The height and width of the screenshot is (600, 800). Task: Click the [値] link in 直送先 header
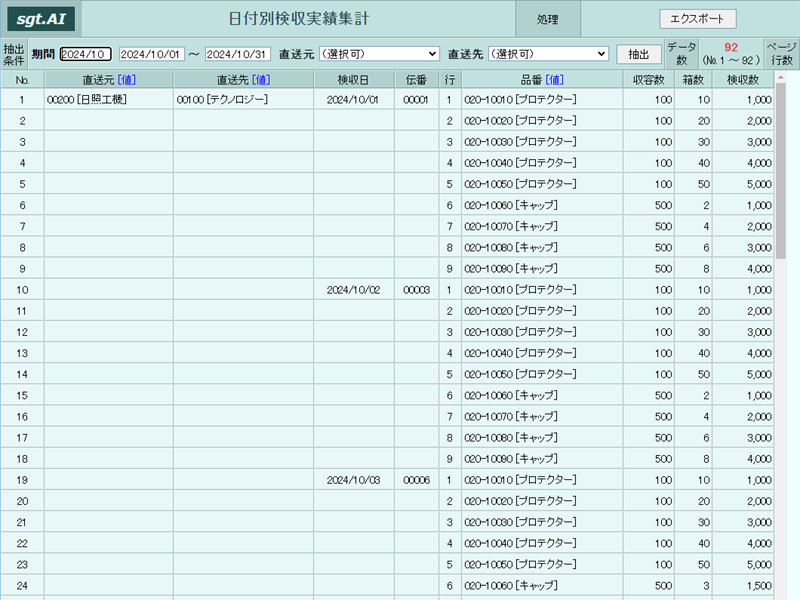[x=261, y=80]
